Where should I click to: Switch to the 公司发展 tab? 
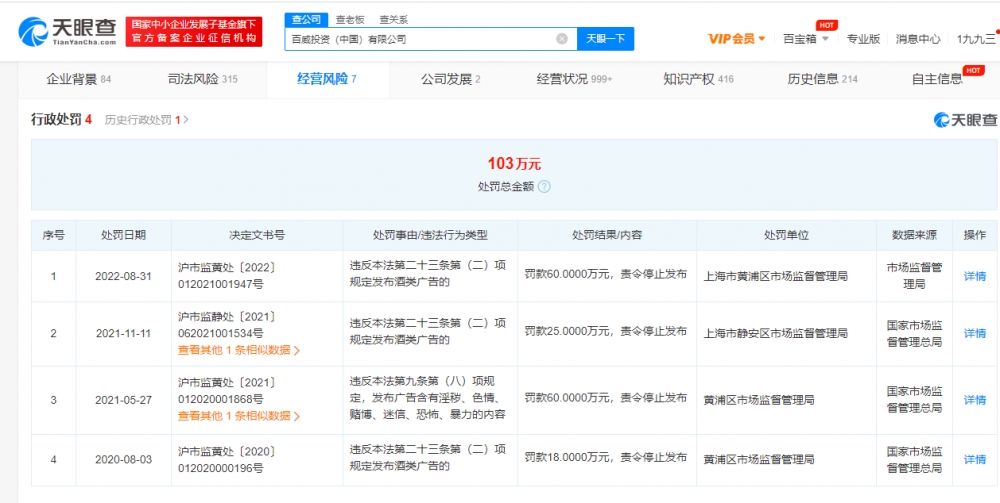(450, 80)
